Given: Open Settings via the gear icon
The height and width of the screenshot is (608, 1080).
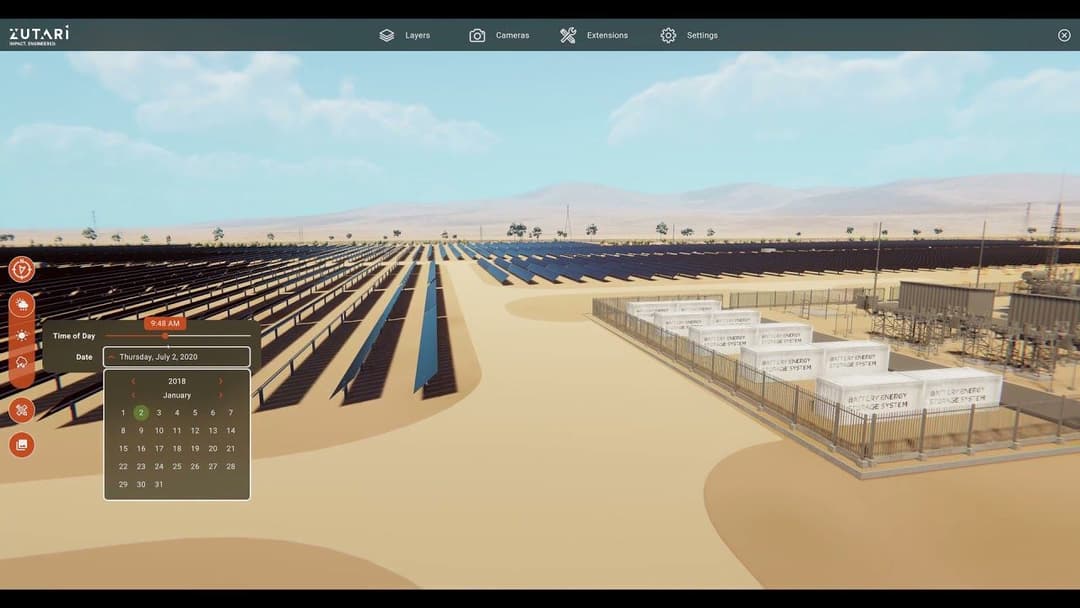Looking at the screenshot, I should [667, 35].
